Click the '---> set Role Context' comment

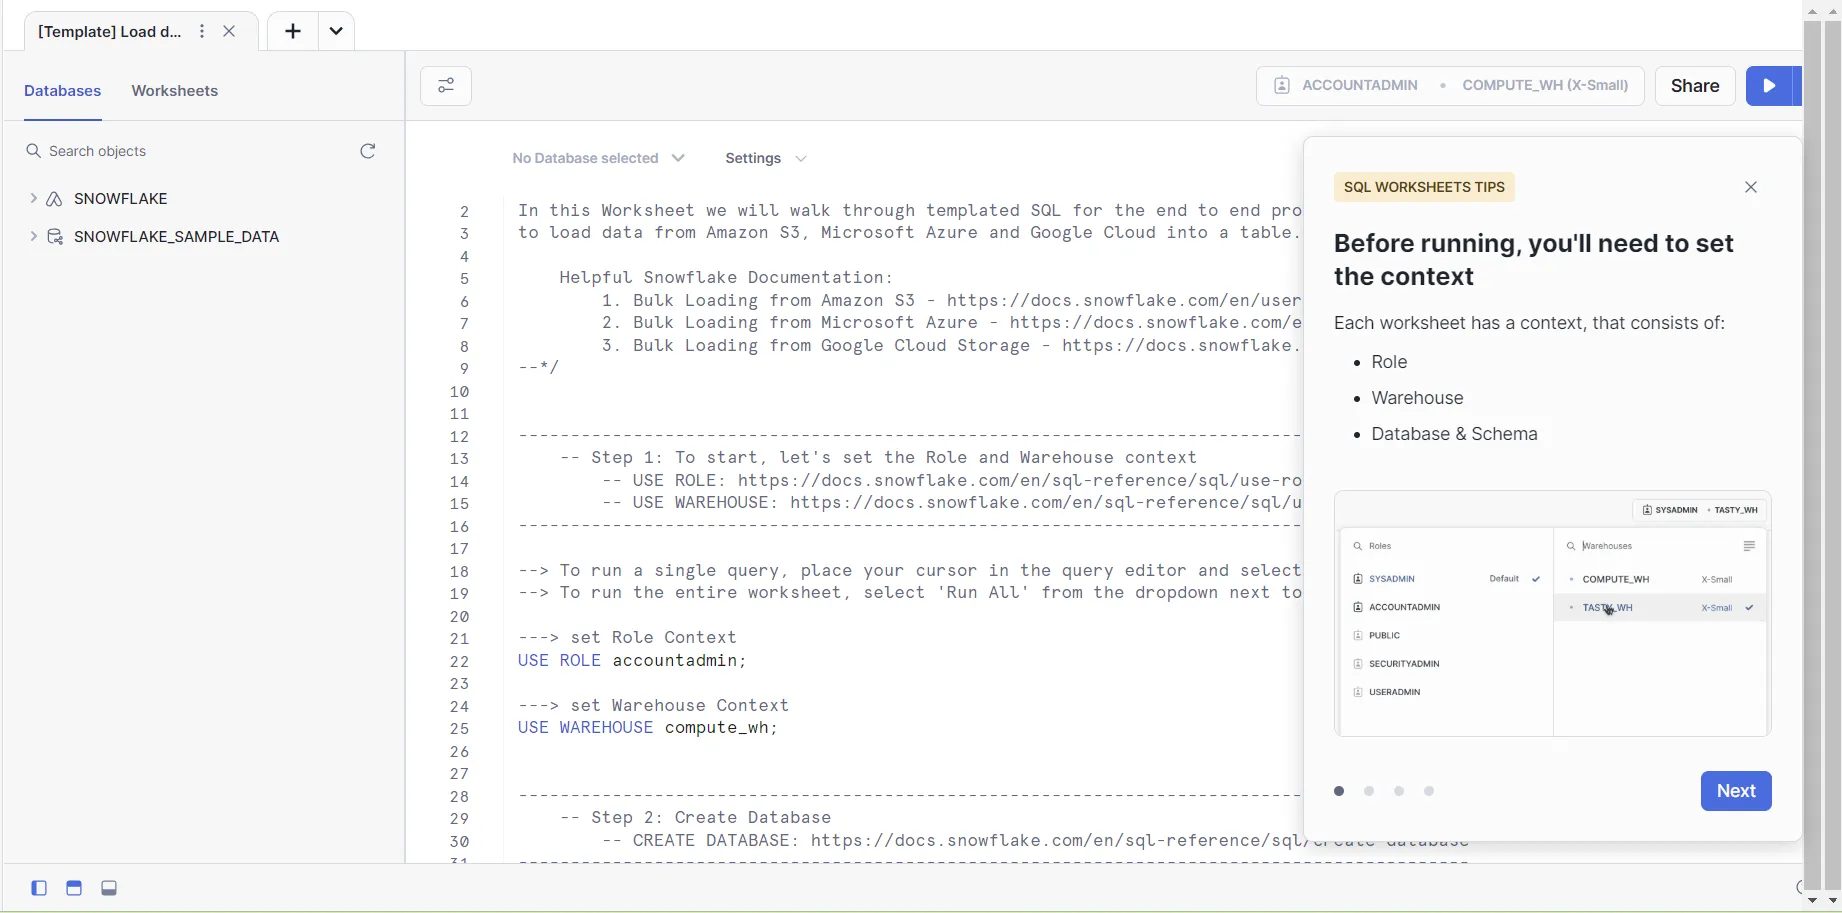(x=628, y=638)
